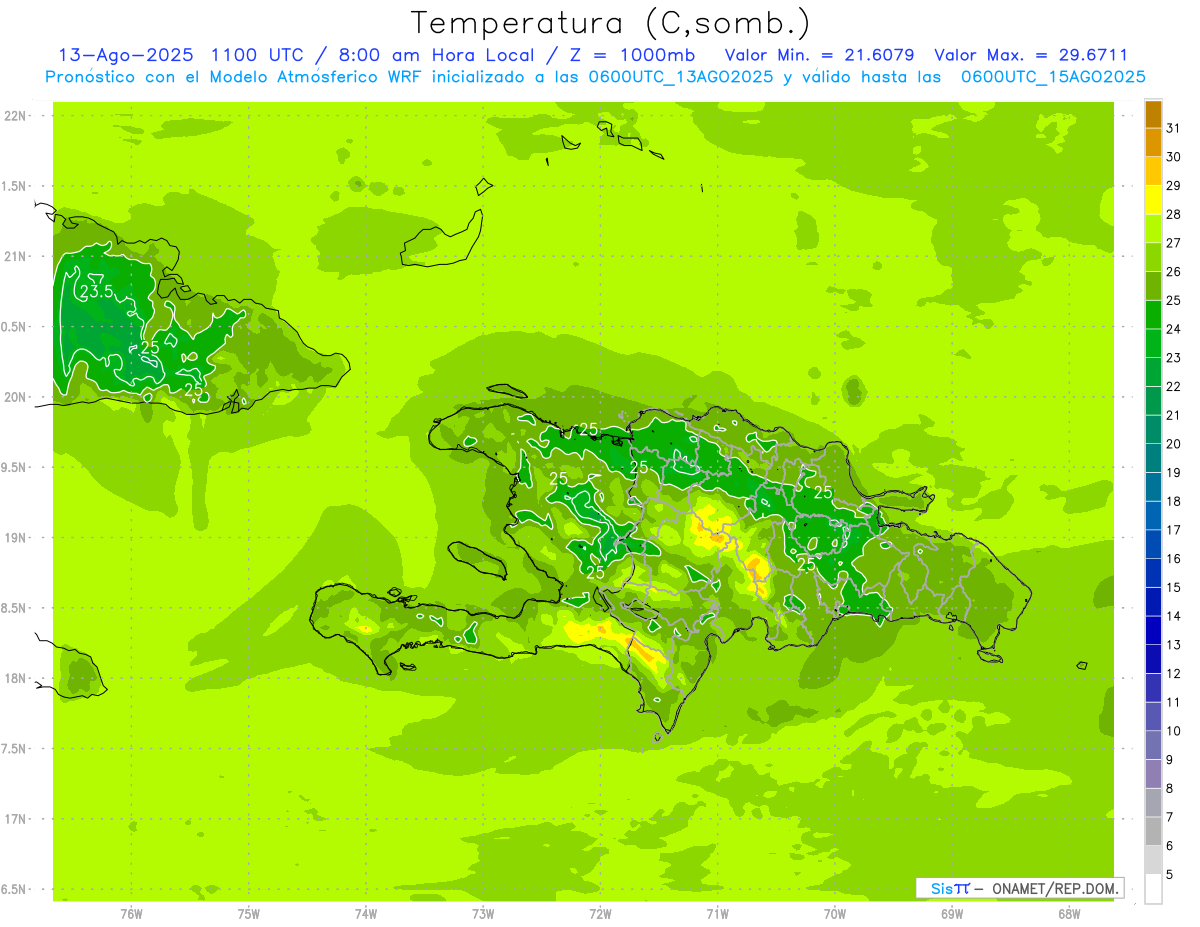Viewport: 1200px width, 927px height.
Task: Click the legend value "18"
Action: (x=1174, y=501)
